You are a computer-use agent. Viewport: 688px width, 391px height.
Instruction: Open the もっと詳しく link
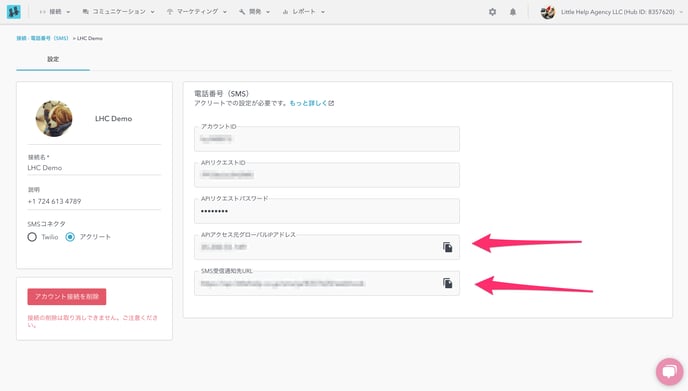(312, 104)
